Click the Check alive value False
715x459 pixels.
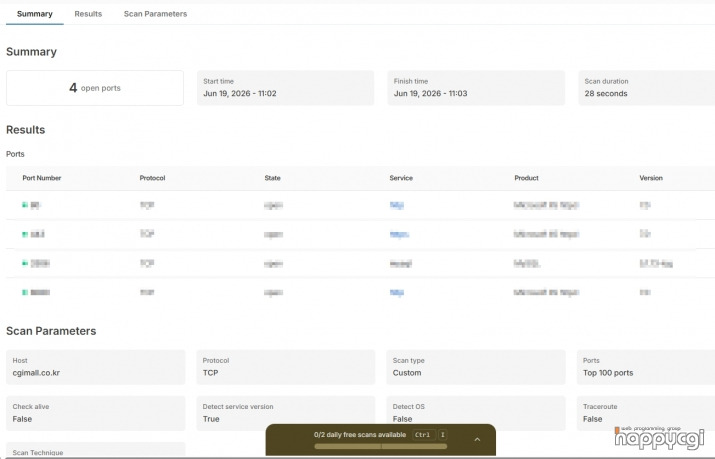click(x=22, y=419)
